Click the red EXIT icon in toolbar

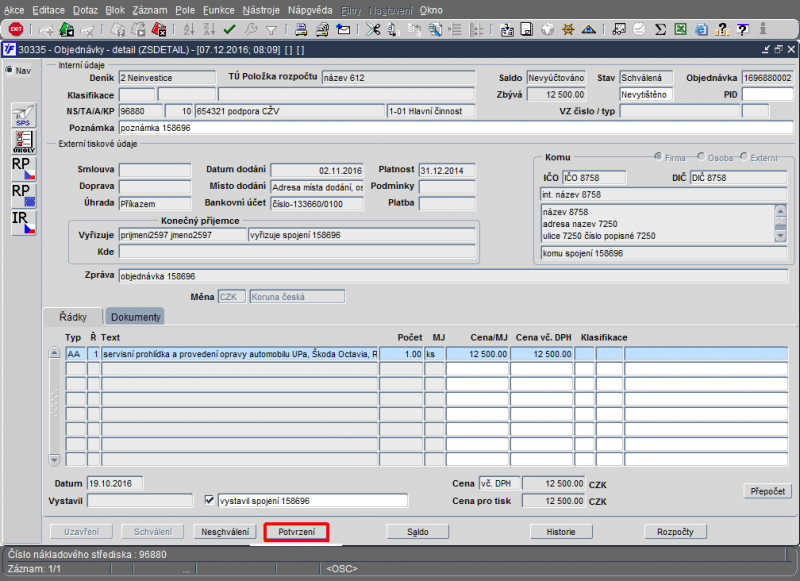[x=16, y=29]
